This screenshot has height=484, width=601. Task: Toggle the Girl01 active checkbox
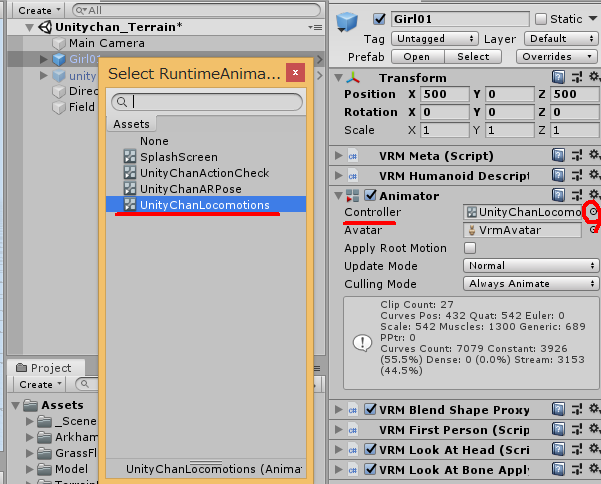click(379, 19)
